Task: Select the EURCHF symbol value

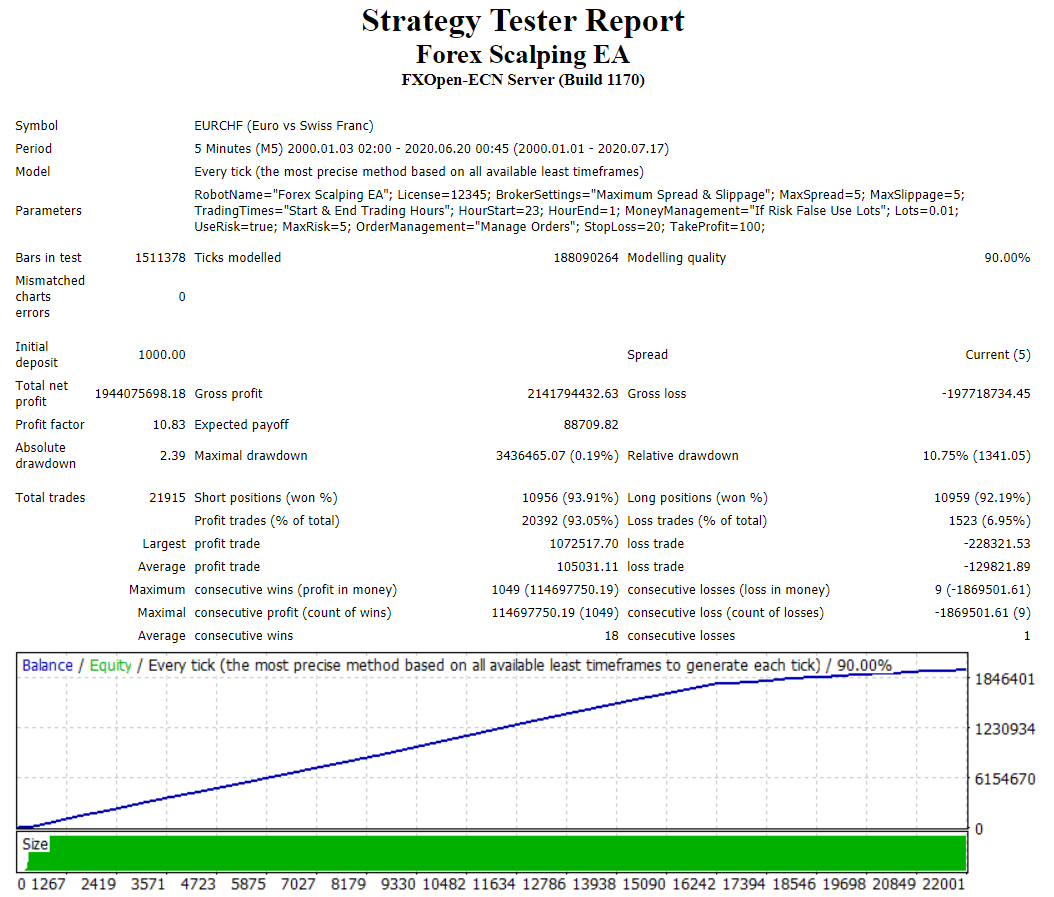Action: [x=283, y=126]
